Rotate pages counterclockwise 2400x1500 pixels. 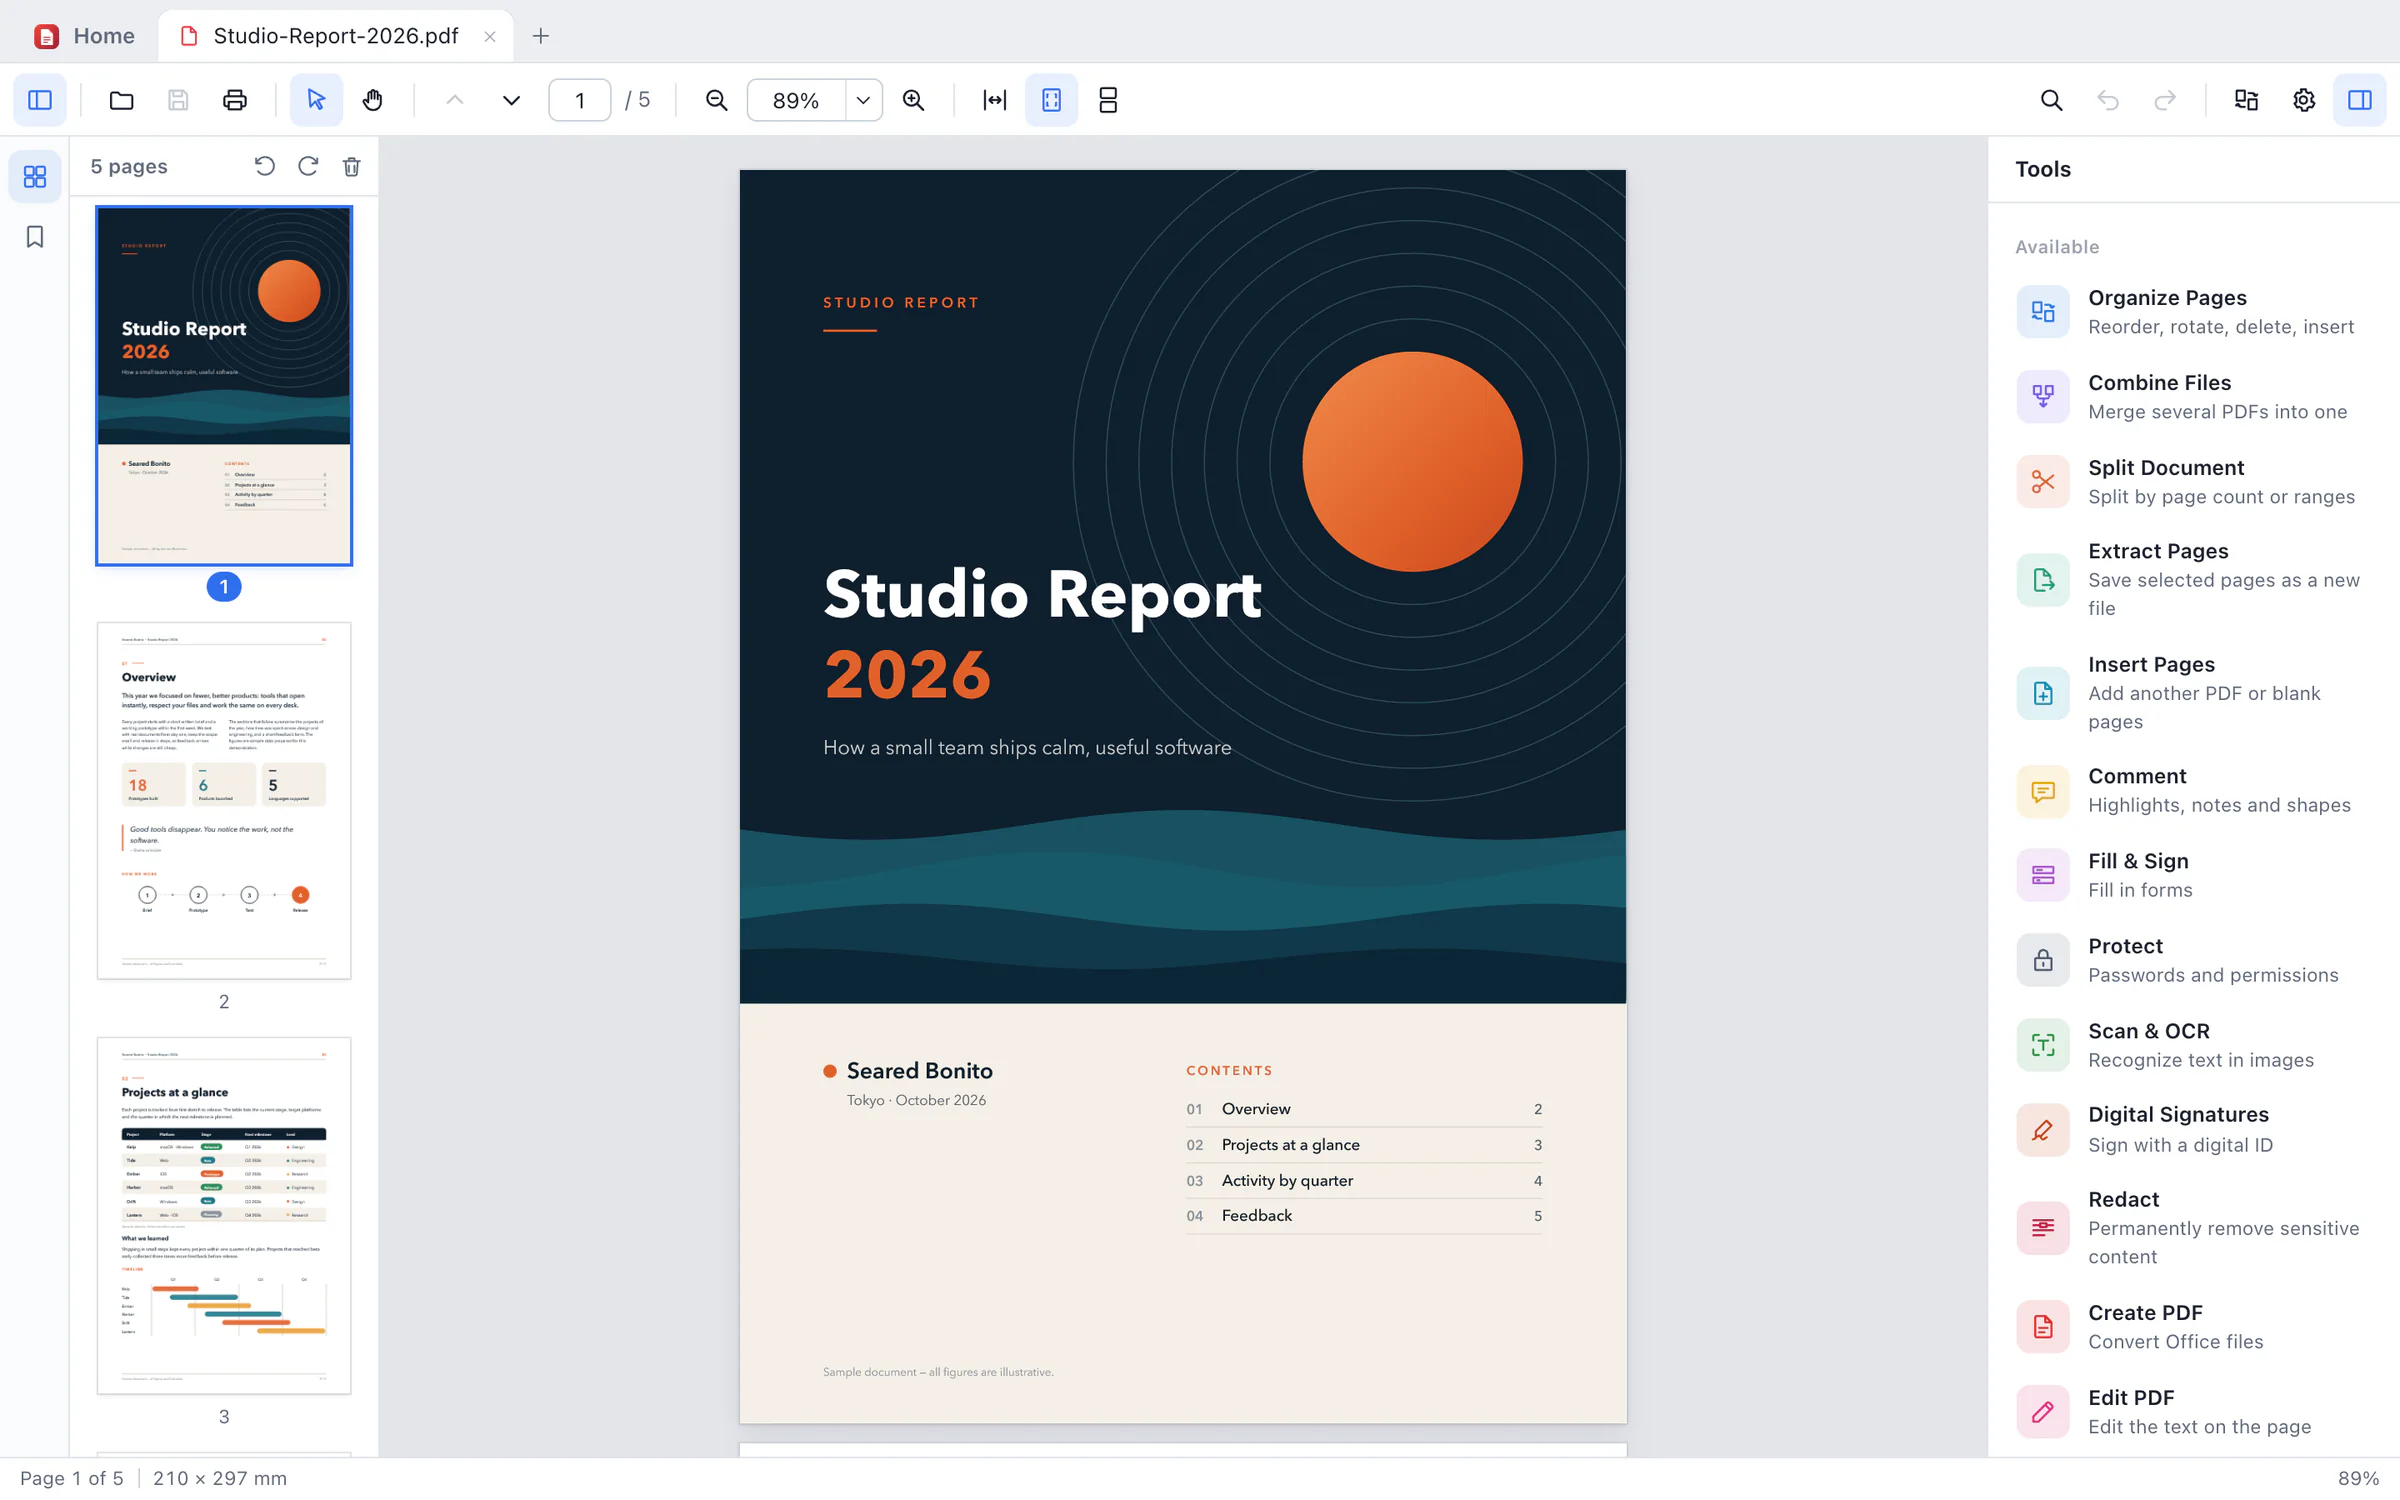tap(264, 166)
